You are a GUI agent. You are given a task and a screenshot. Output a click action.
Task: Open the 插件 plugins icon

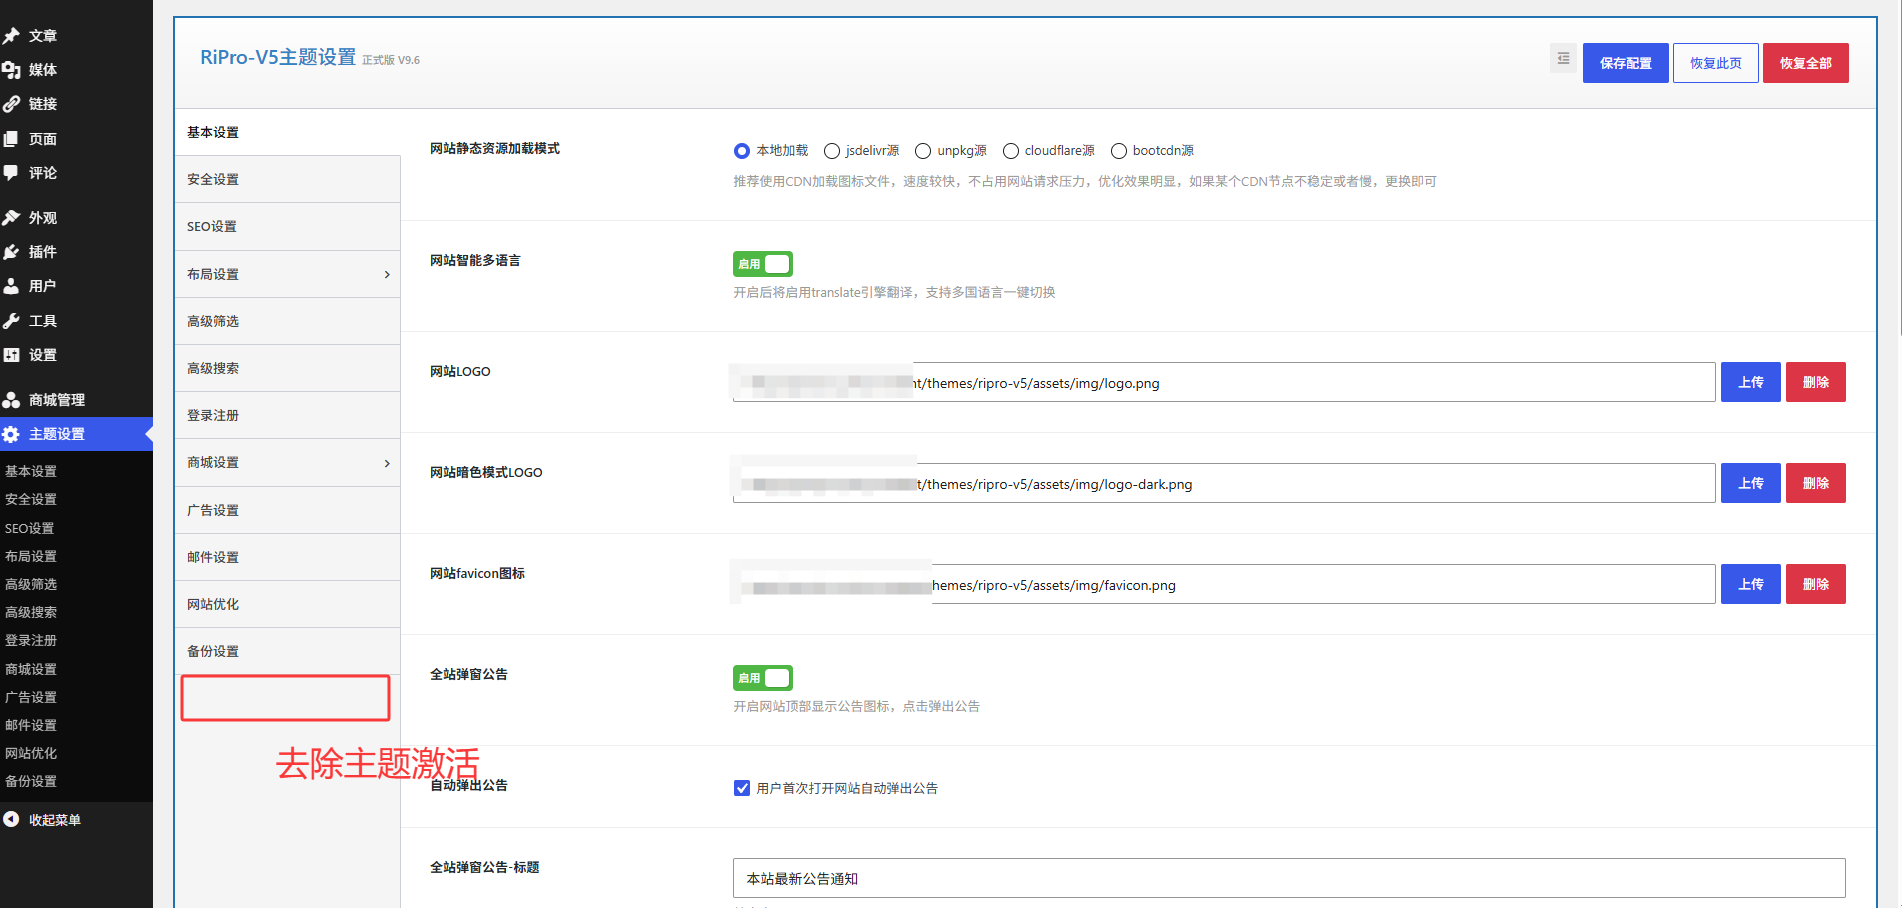coord(12,252)
